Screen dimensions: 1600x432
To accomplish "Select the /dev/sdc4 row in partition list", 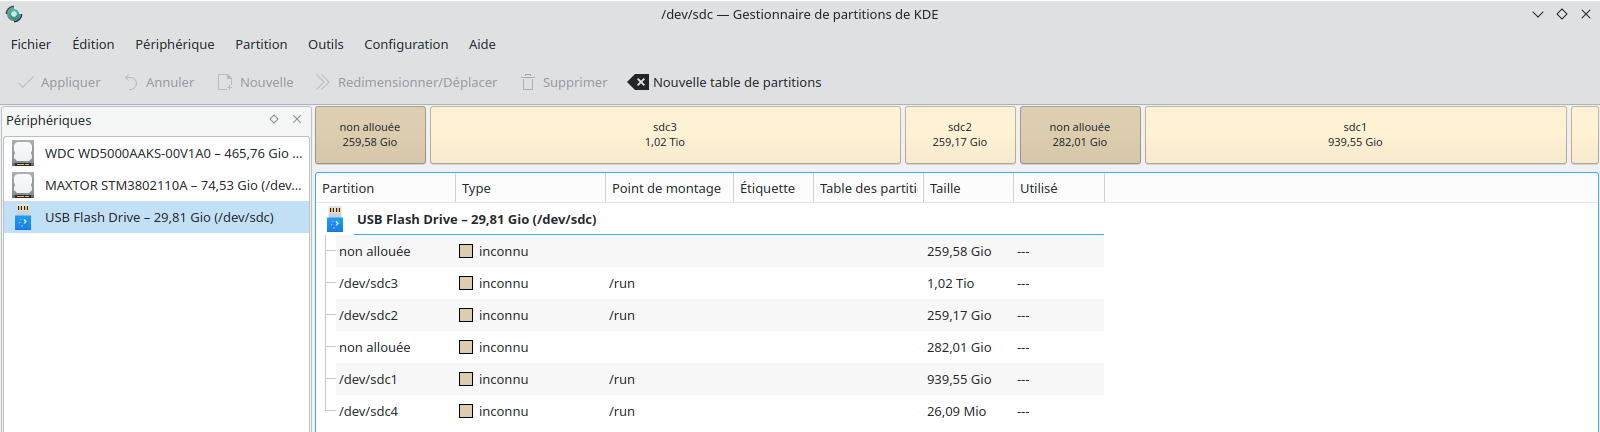I will click(x=710, y=411).
